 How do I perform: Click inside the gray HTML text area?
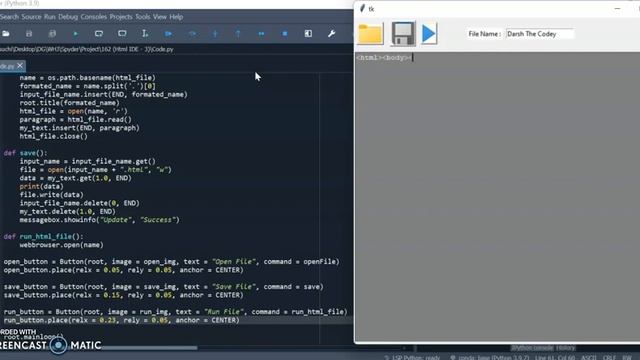[x=497, y=196]
